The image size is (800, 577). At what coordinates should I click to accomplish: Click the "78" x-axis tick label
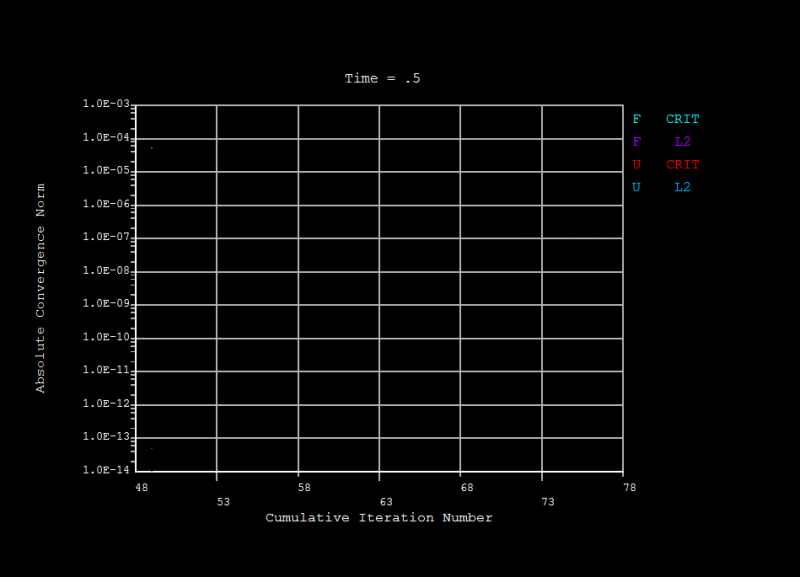pos(630,488)
